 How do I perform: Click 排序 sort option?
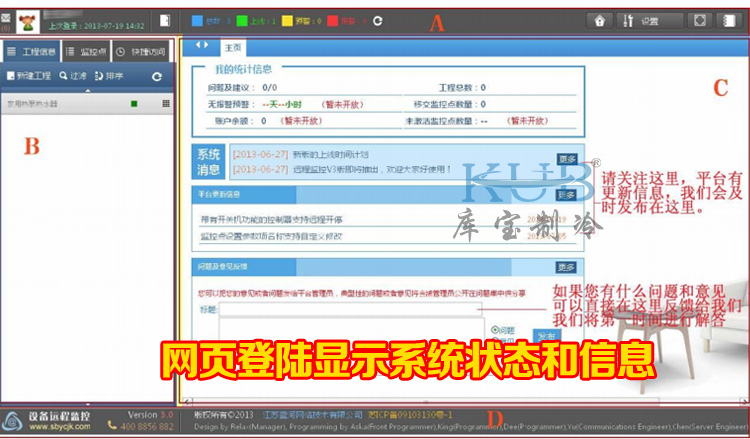coord(109,76)
